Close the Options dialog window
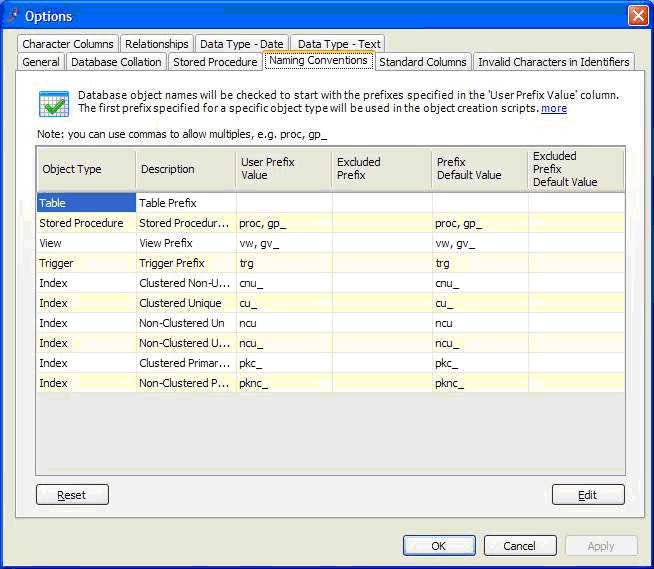Image resolution: width=654 pixels, height=569 pixels. tap(637, 15)
